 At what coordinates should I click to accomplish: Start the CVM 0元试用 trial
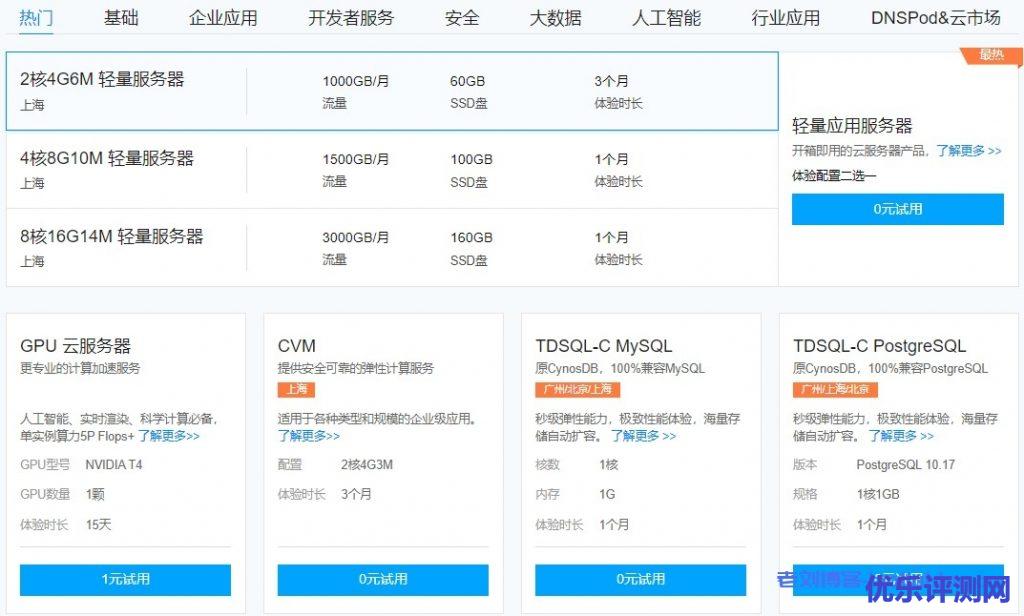coord(383,579)
